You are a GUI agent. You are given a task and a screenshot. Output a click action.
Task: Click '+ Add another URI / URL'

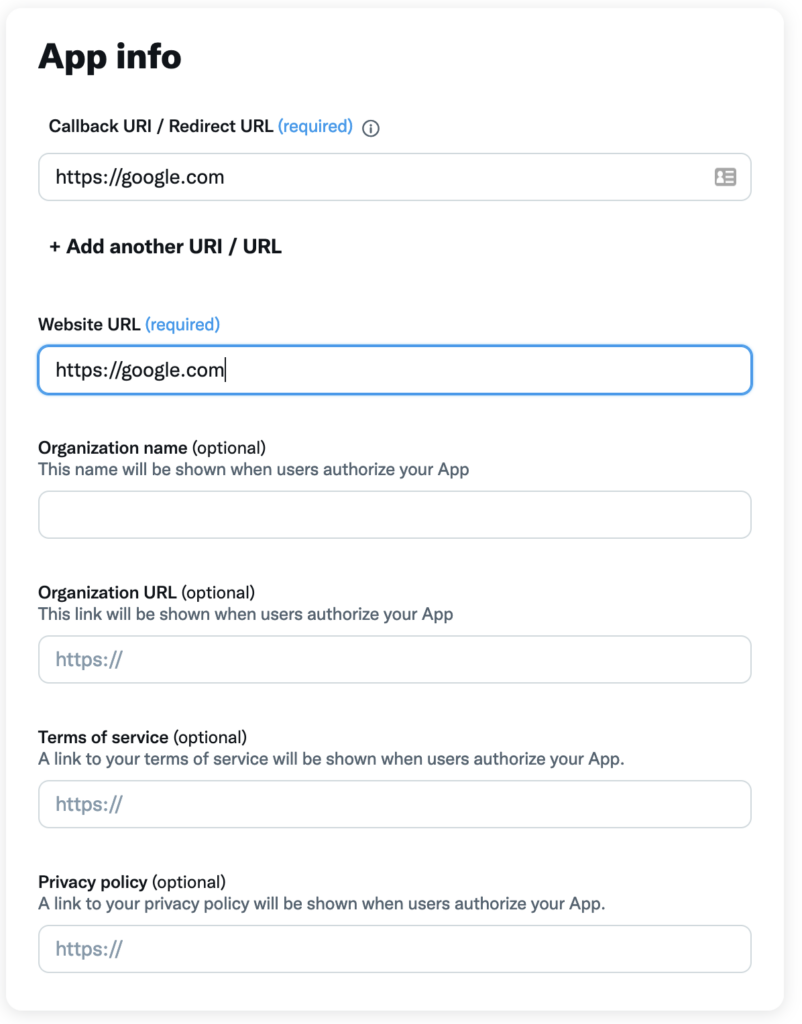165,246
